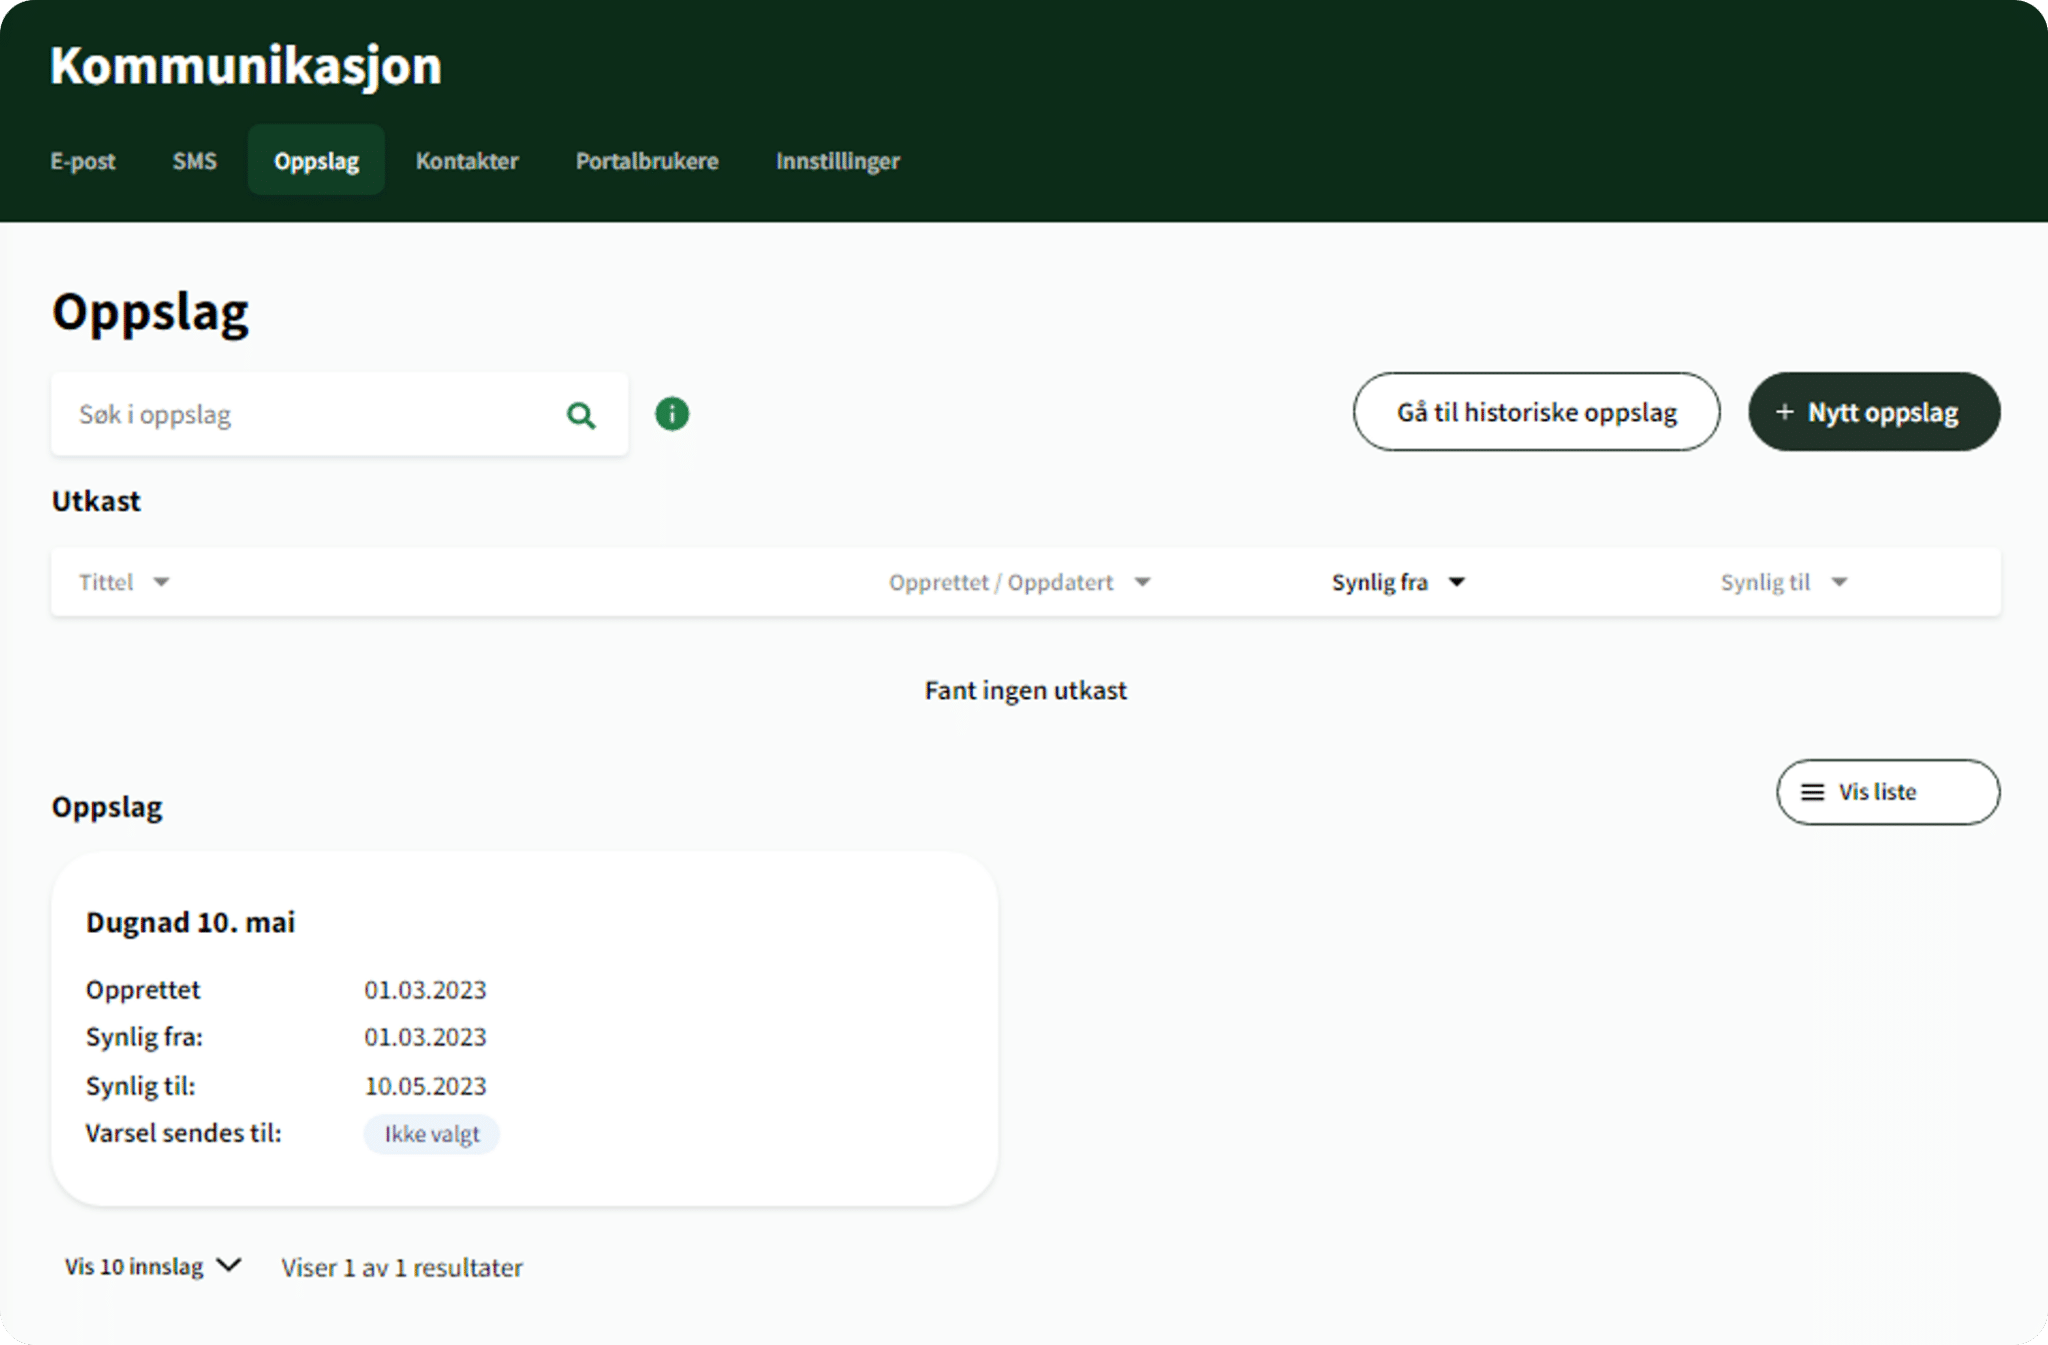Click the hamburger icon in Vis liste
Screen dimensions: 2048x1345
[x=1812, y=792]
